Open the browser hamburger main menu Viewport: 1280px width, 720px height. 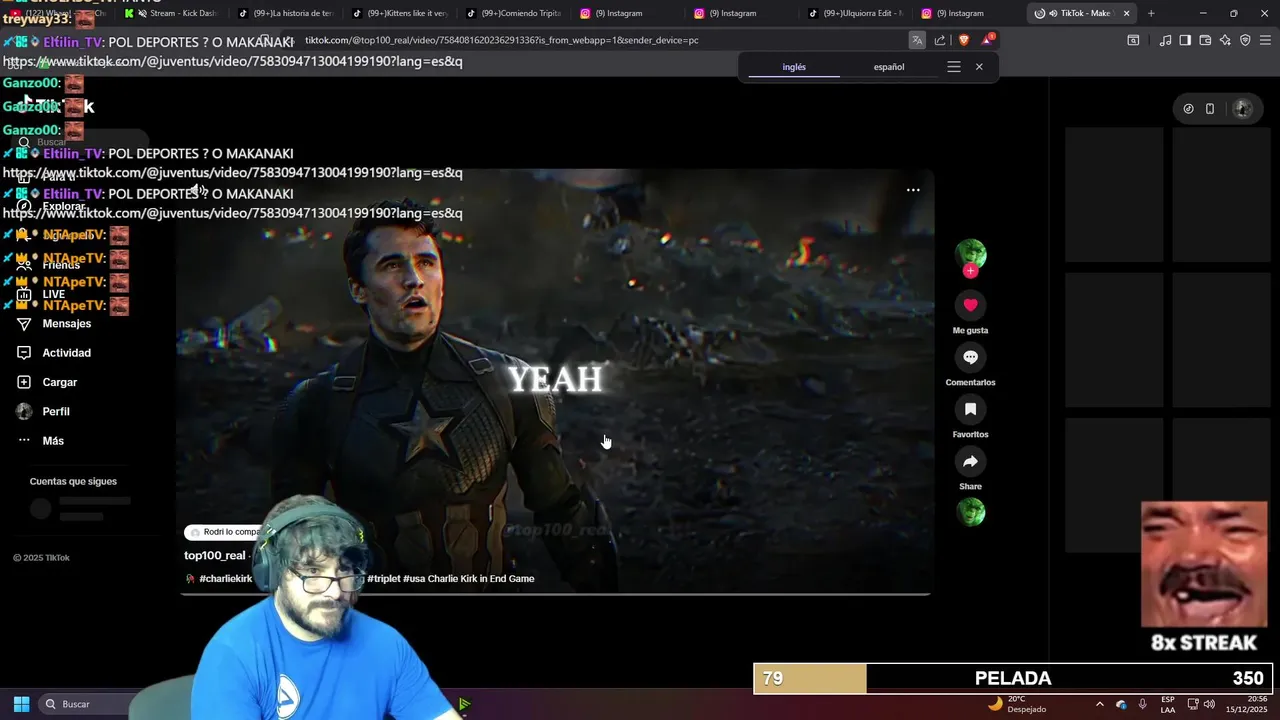pos(1266,40)
